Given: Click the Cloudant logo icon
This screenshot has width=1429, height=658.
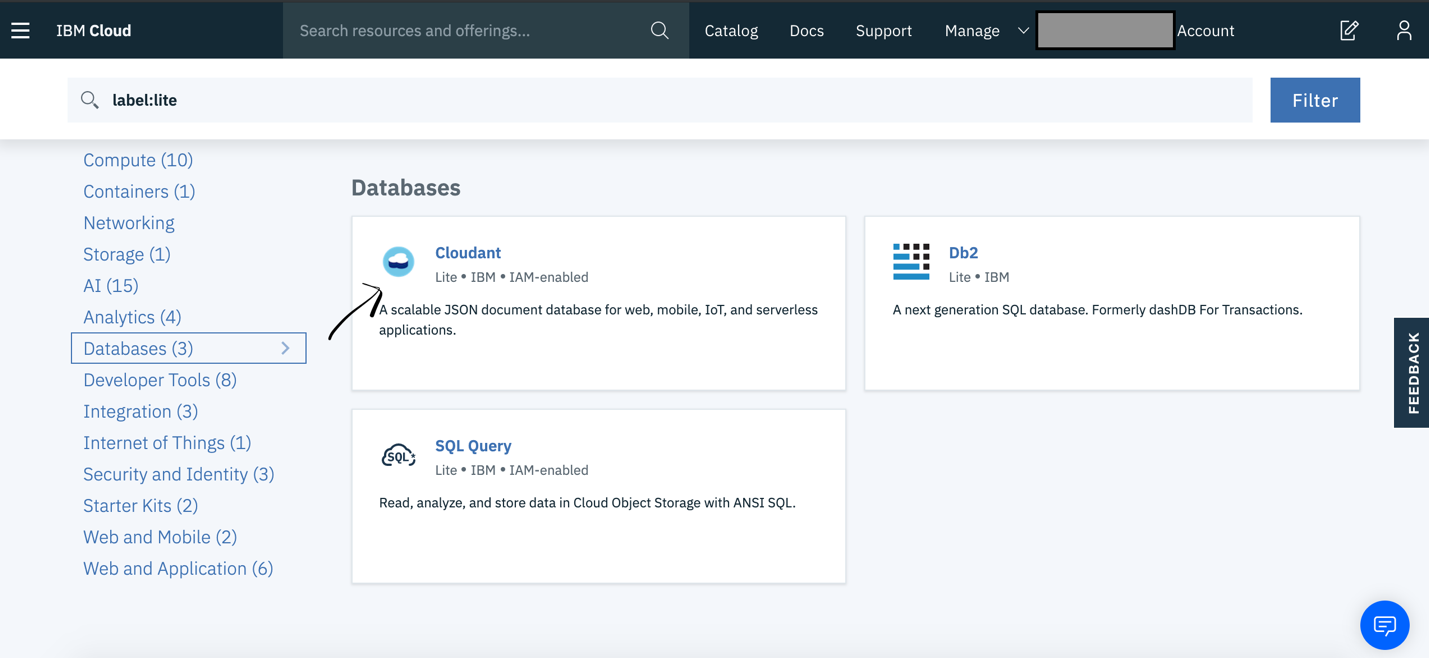Looking at the screenshot, I should [398, 261].
